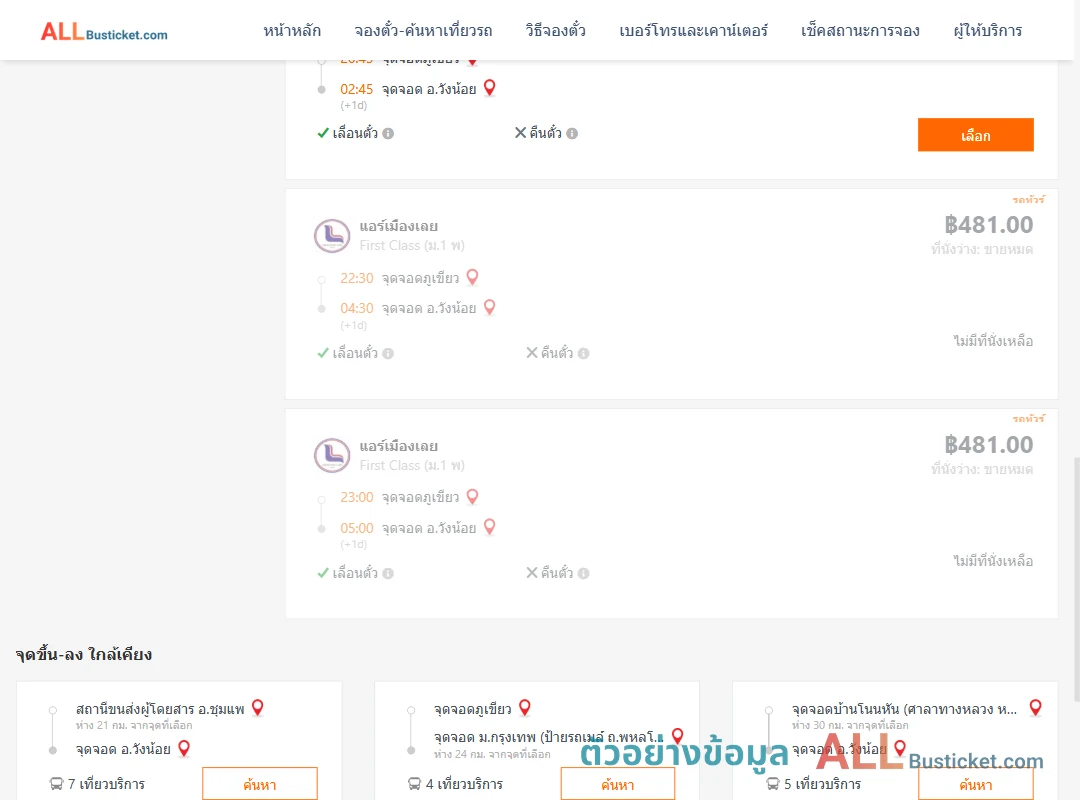Select วิธีจองตั๋ว in navigation
1080x800 pixels.
pyautogui.click(x=555, y=31)
